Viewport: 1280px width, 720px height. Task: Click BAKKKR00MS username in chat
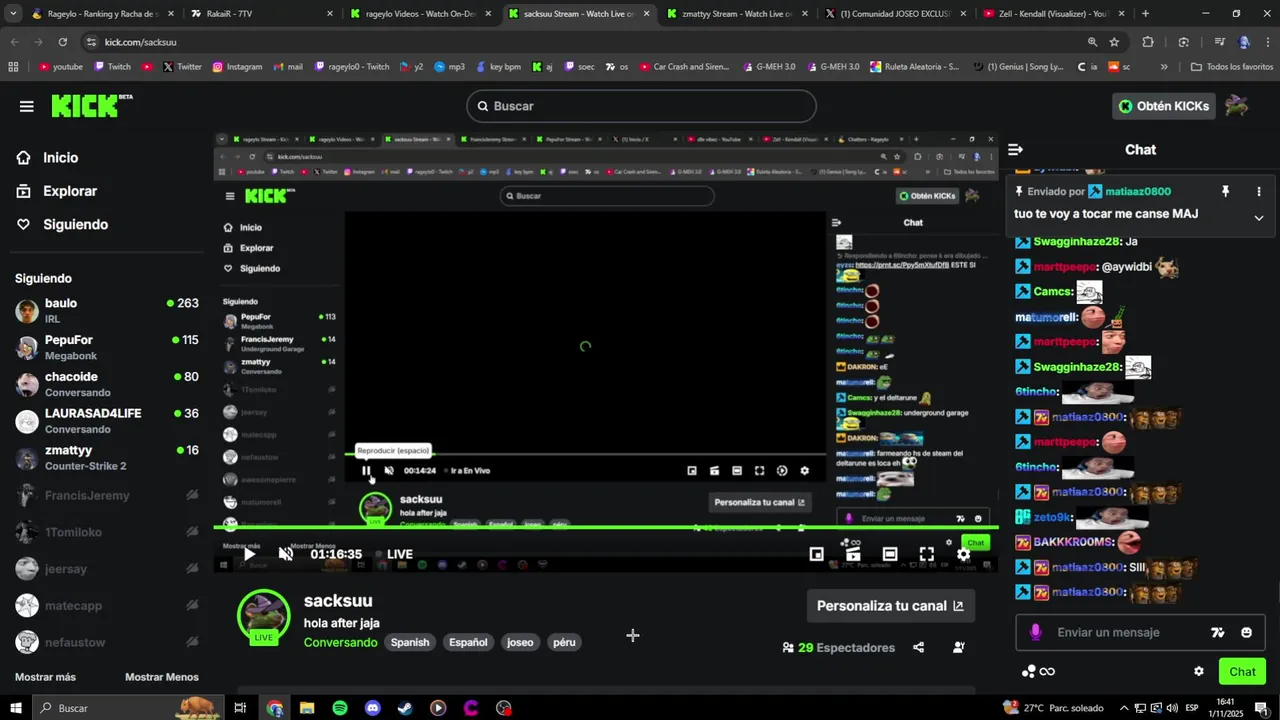point(1074,542)
